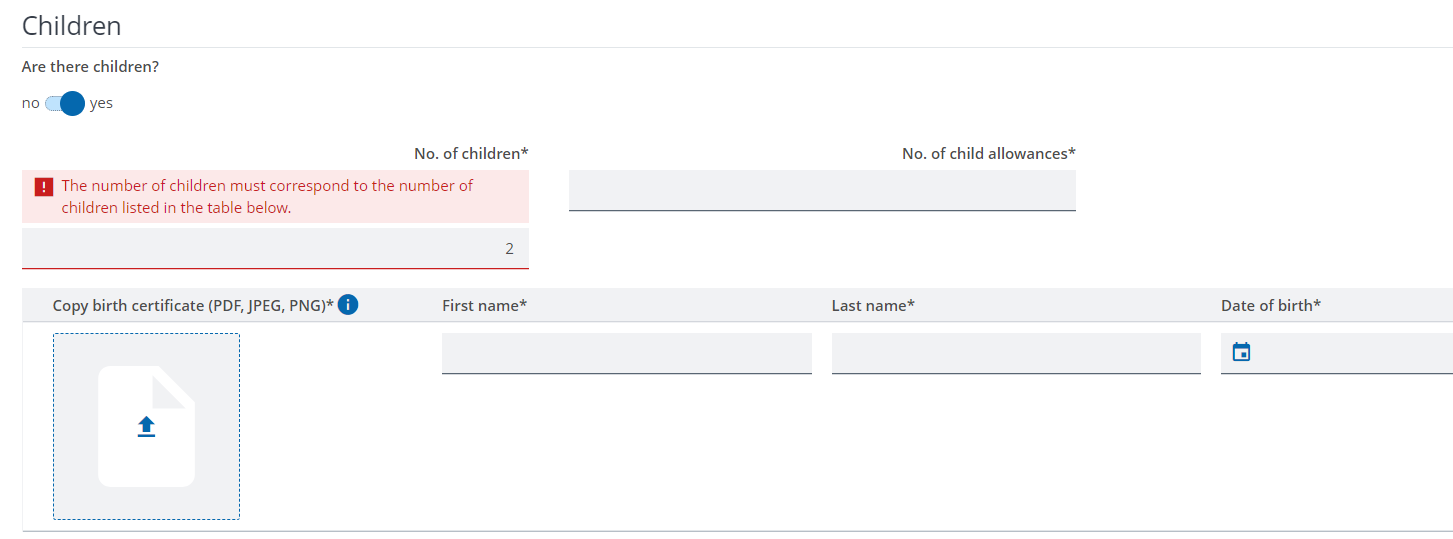Image resolution: width=1453 pixels, height=539 pixels.
Task: Click into the First name input
Action: tap(627, 353)
